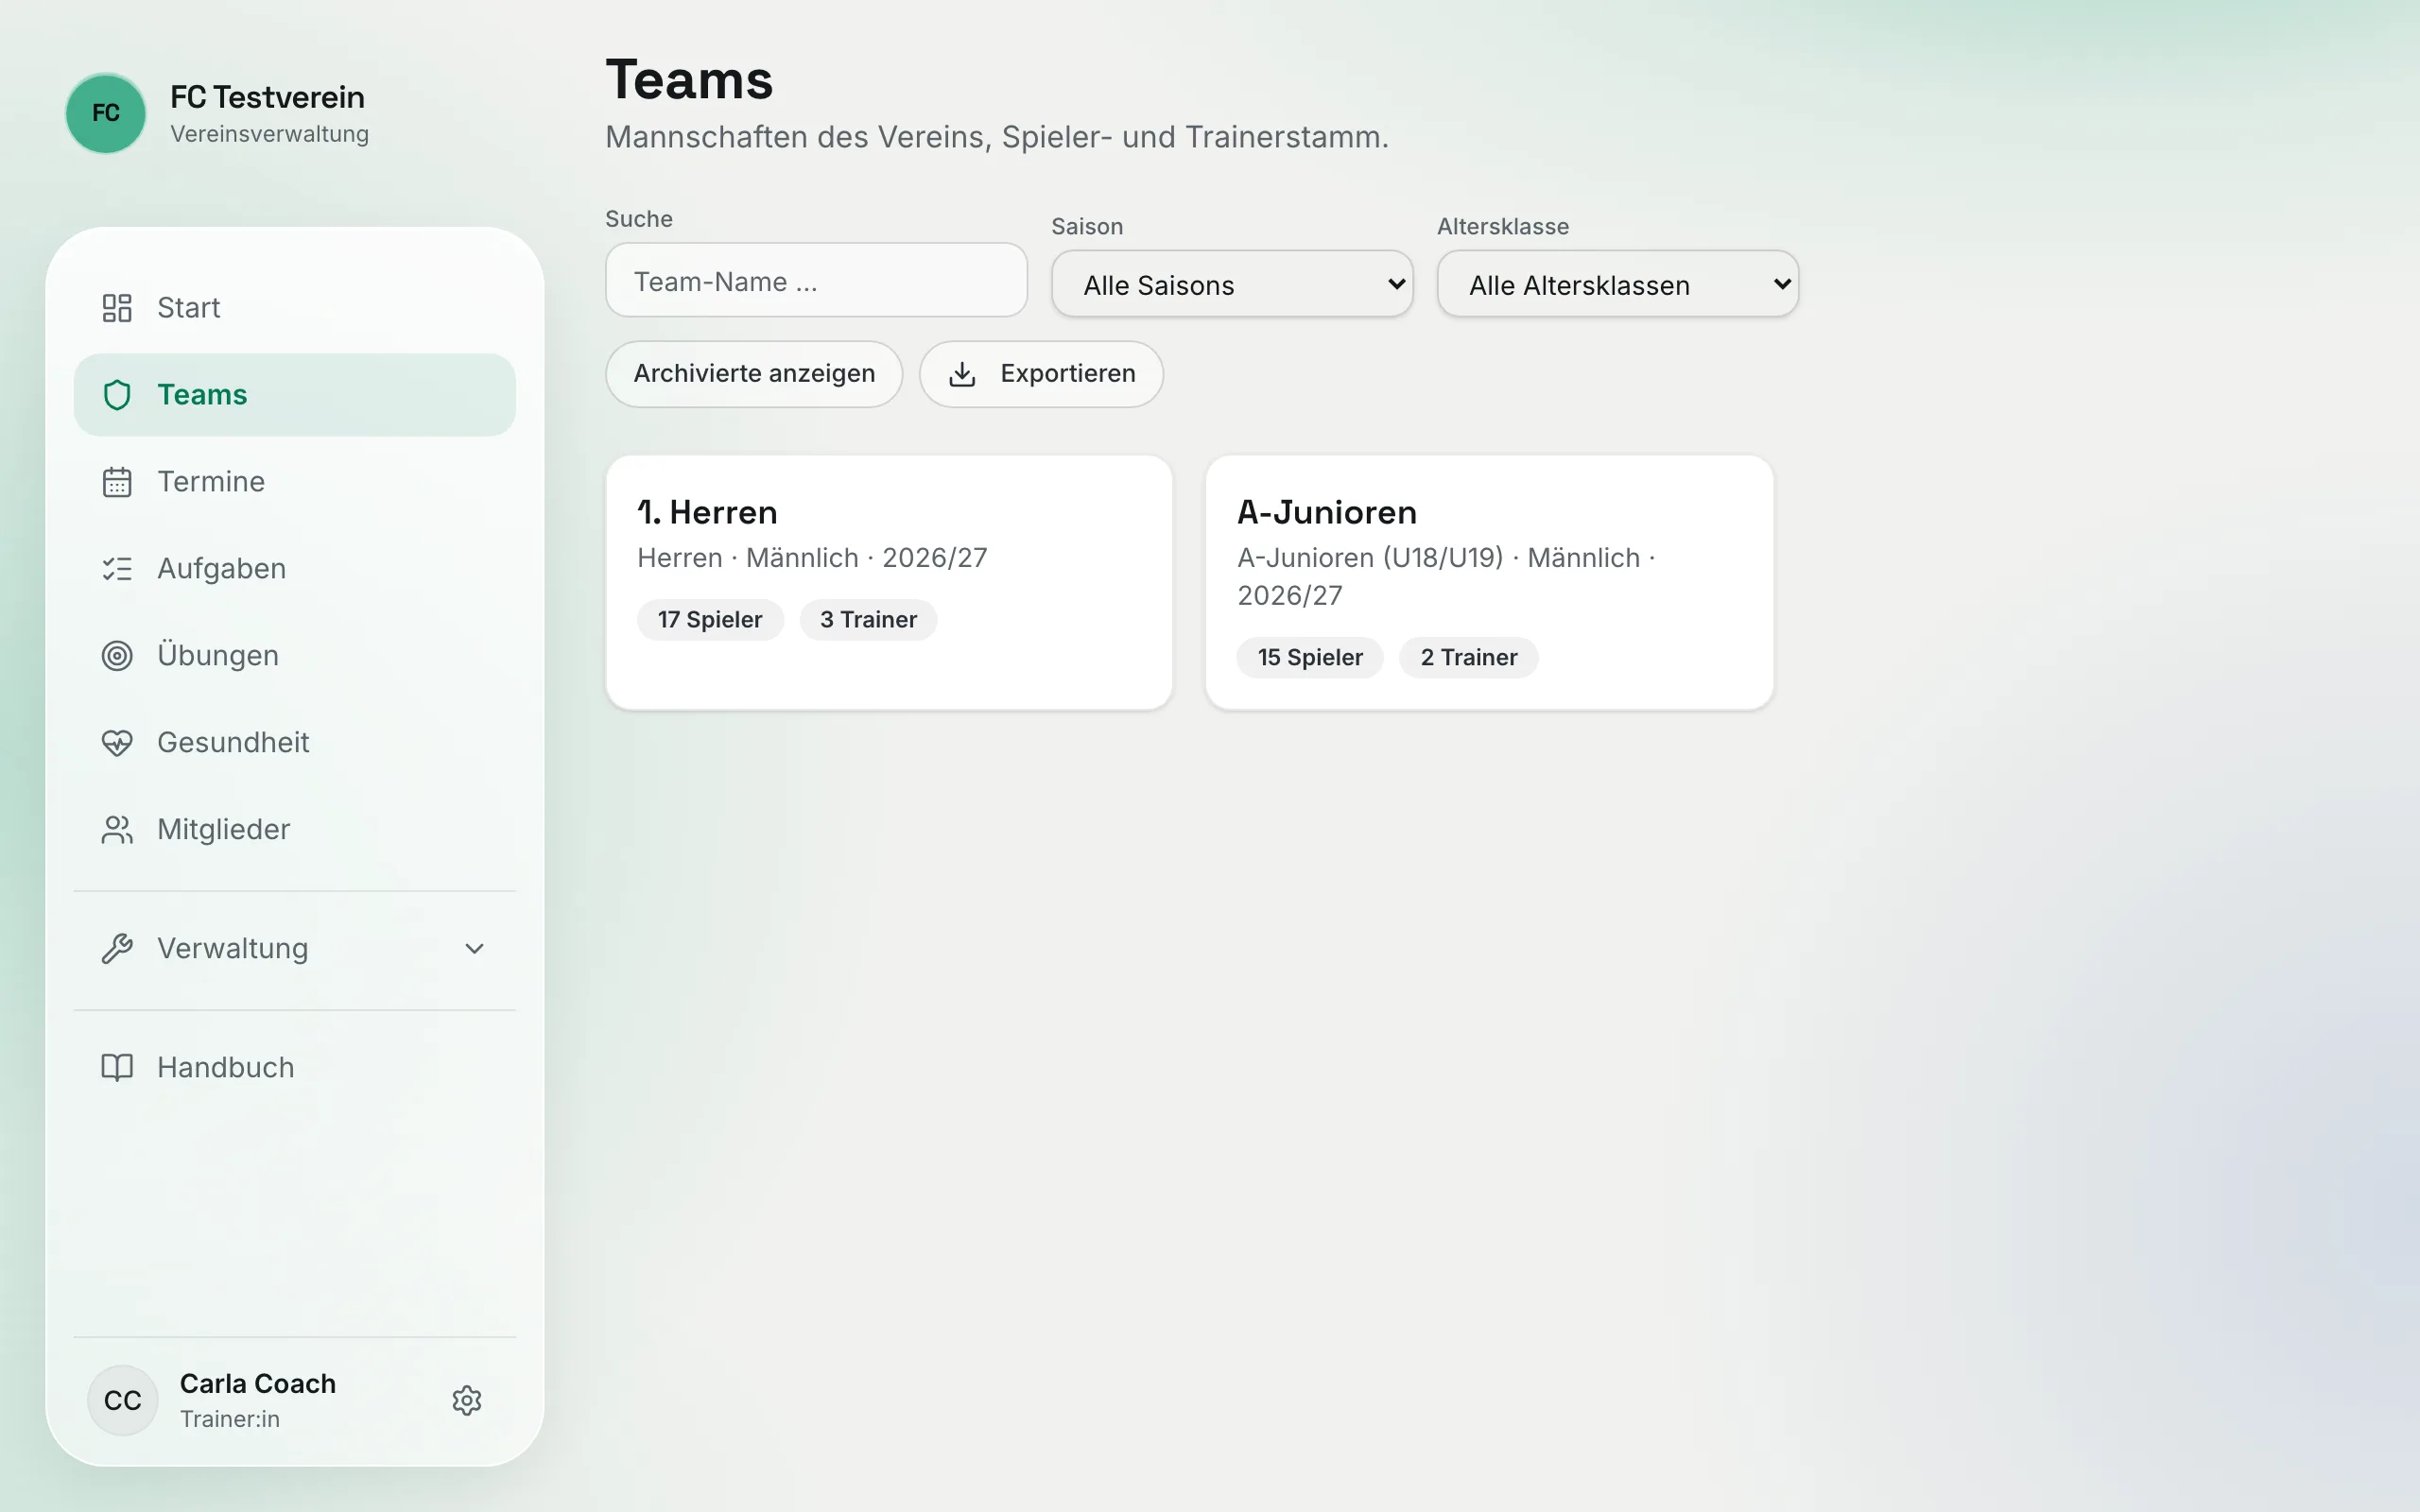This screenshot has width=2420, height=1512.
Task: Click the 17 Spieler badge
Action: pyautogui.click(x=710, y=620)
